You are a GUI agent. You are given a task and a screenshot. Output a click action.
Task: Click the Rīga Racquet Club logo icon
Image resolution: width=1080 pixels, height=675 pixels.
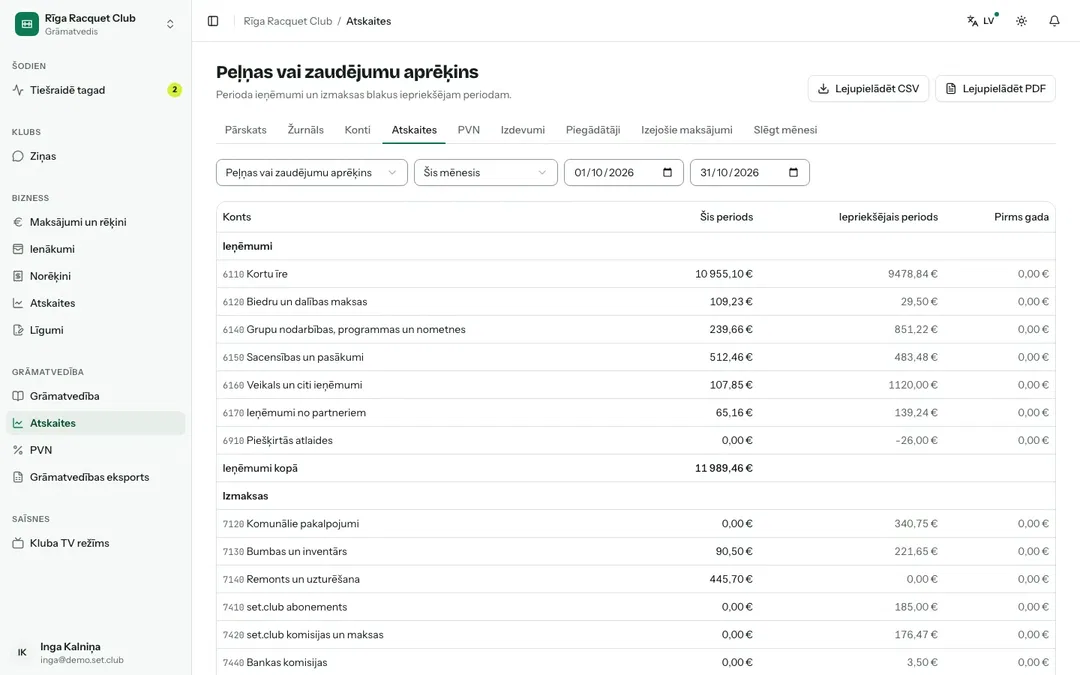pos(27,24)
